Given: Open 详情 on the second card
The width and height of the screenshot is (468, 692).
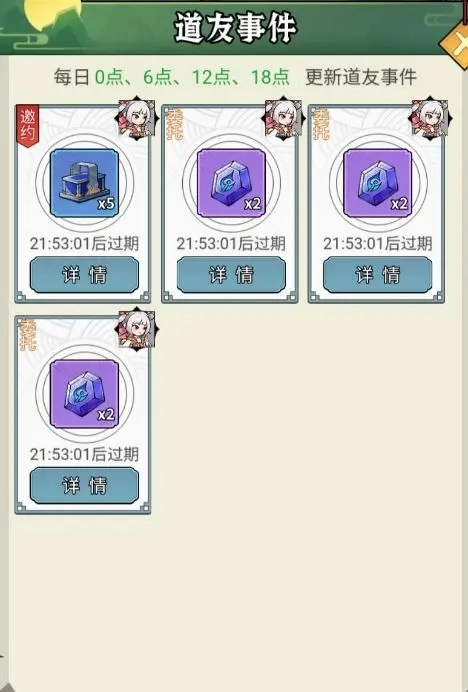Looking at the screenshot, I should pyautogui.click(x=231, y=275).
